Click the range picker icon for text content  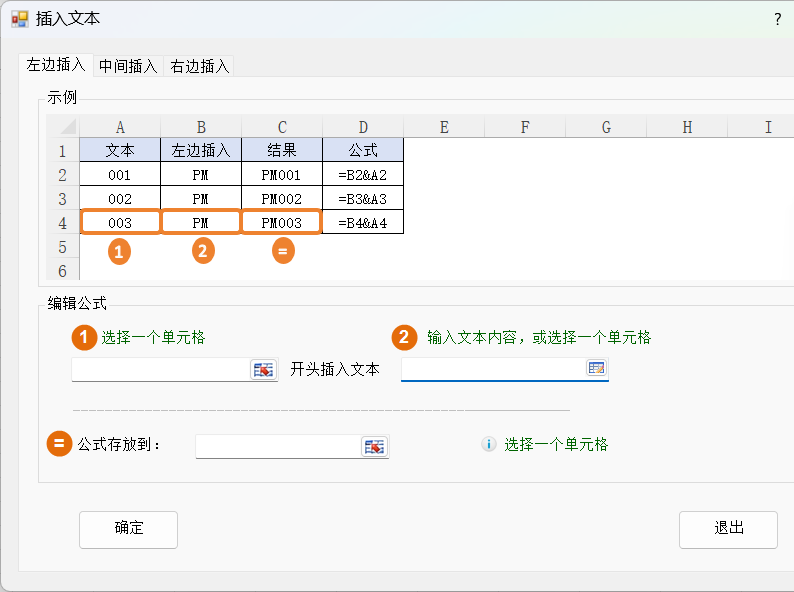tap(596, 368)
